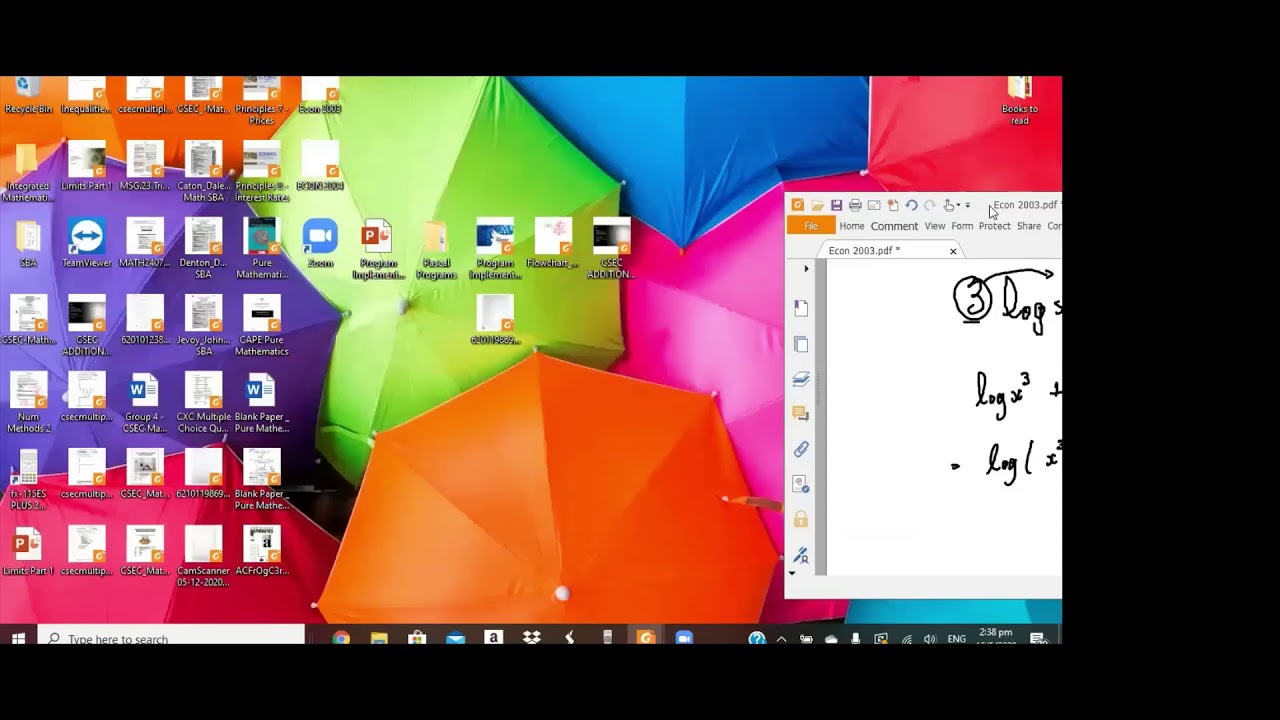Select the Flowchart PDF on desktop
Screen dimensions: 1280x720
tap(553, 244)
